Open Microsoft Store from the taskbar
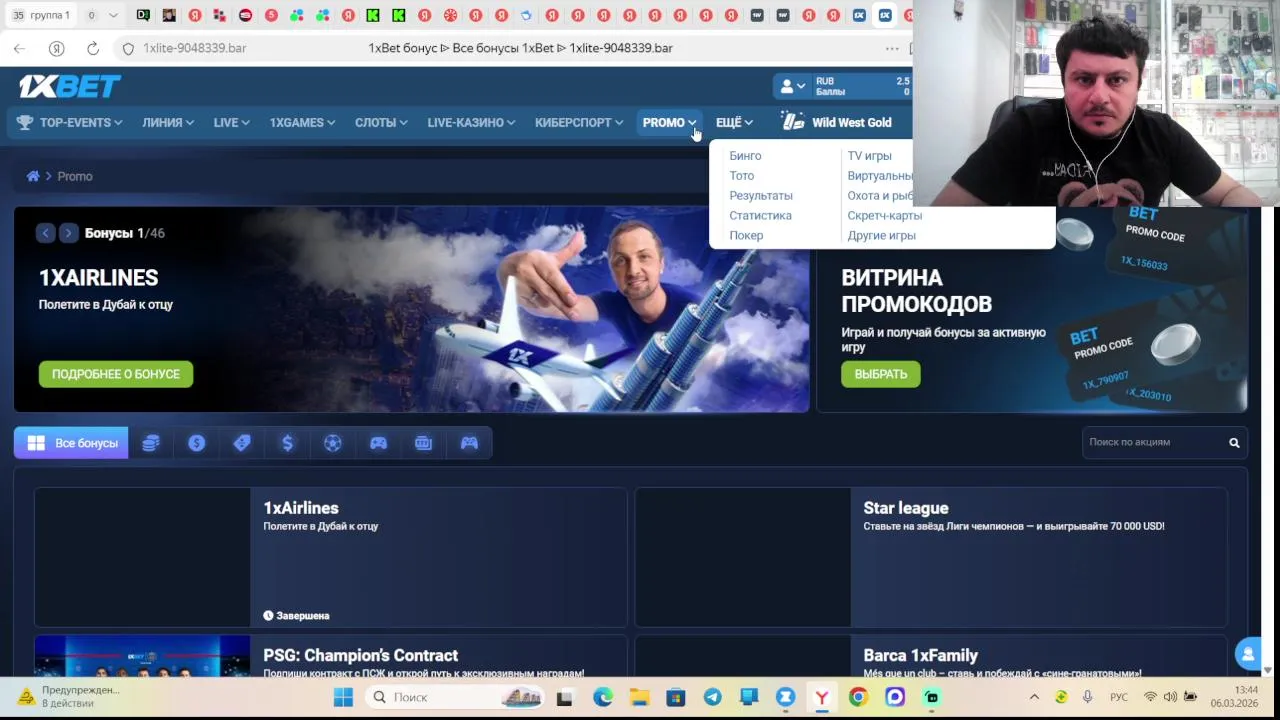Viewport: 1280px width, 720px height. (x=676, y=697)
